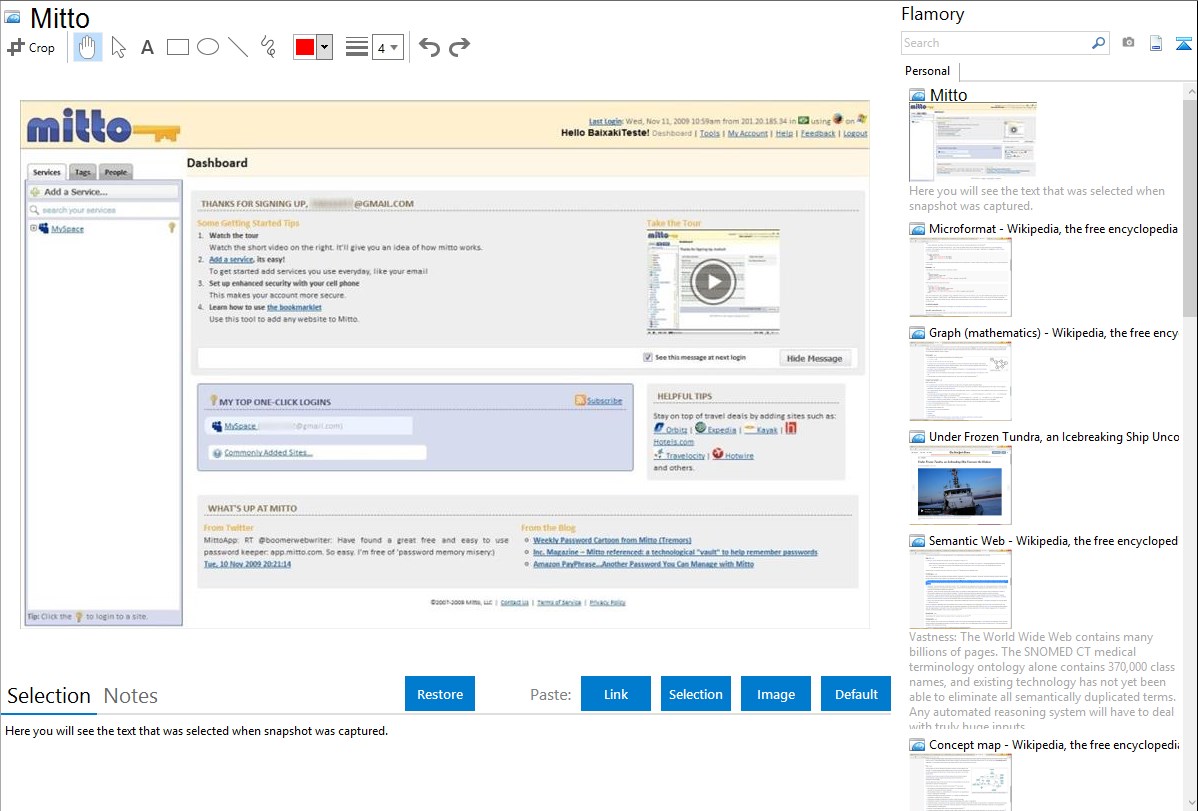1198x811 pixels.
Task: Click the Image paste button
Action: click(776, 694)
